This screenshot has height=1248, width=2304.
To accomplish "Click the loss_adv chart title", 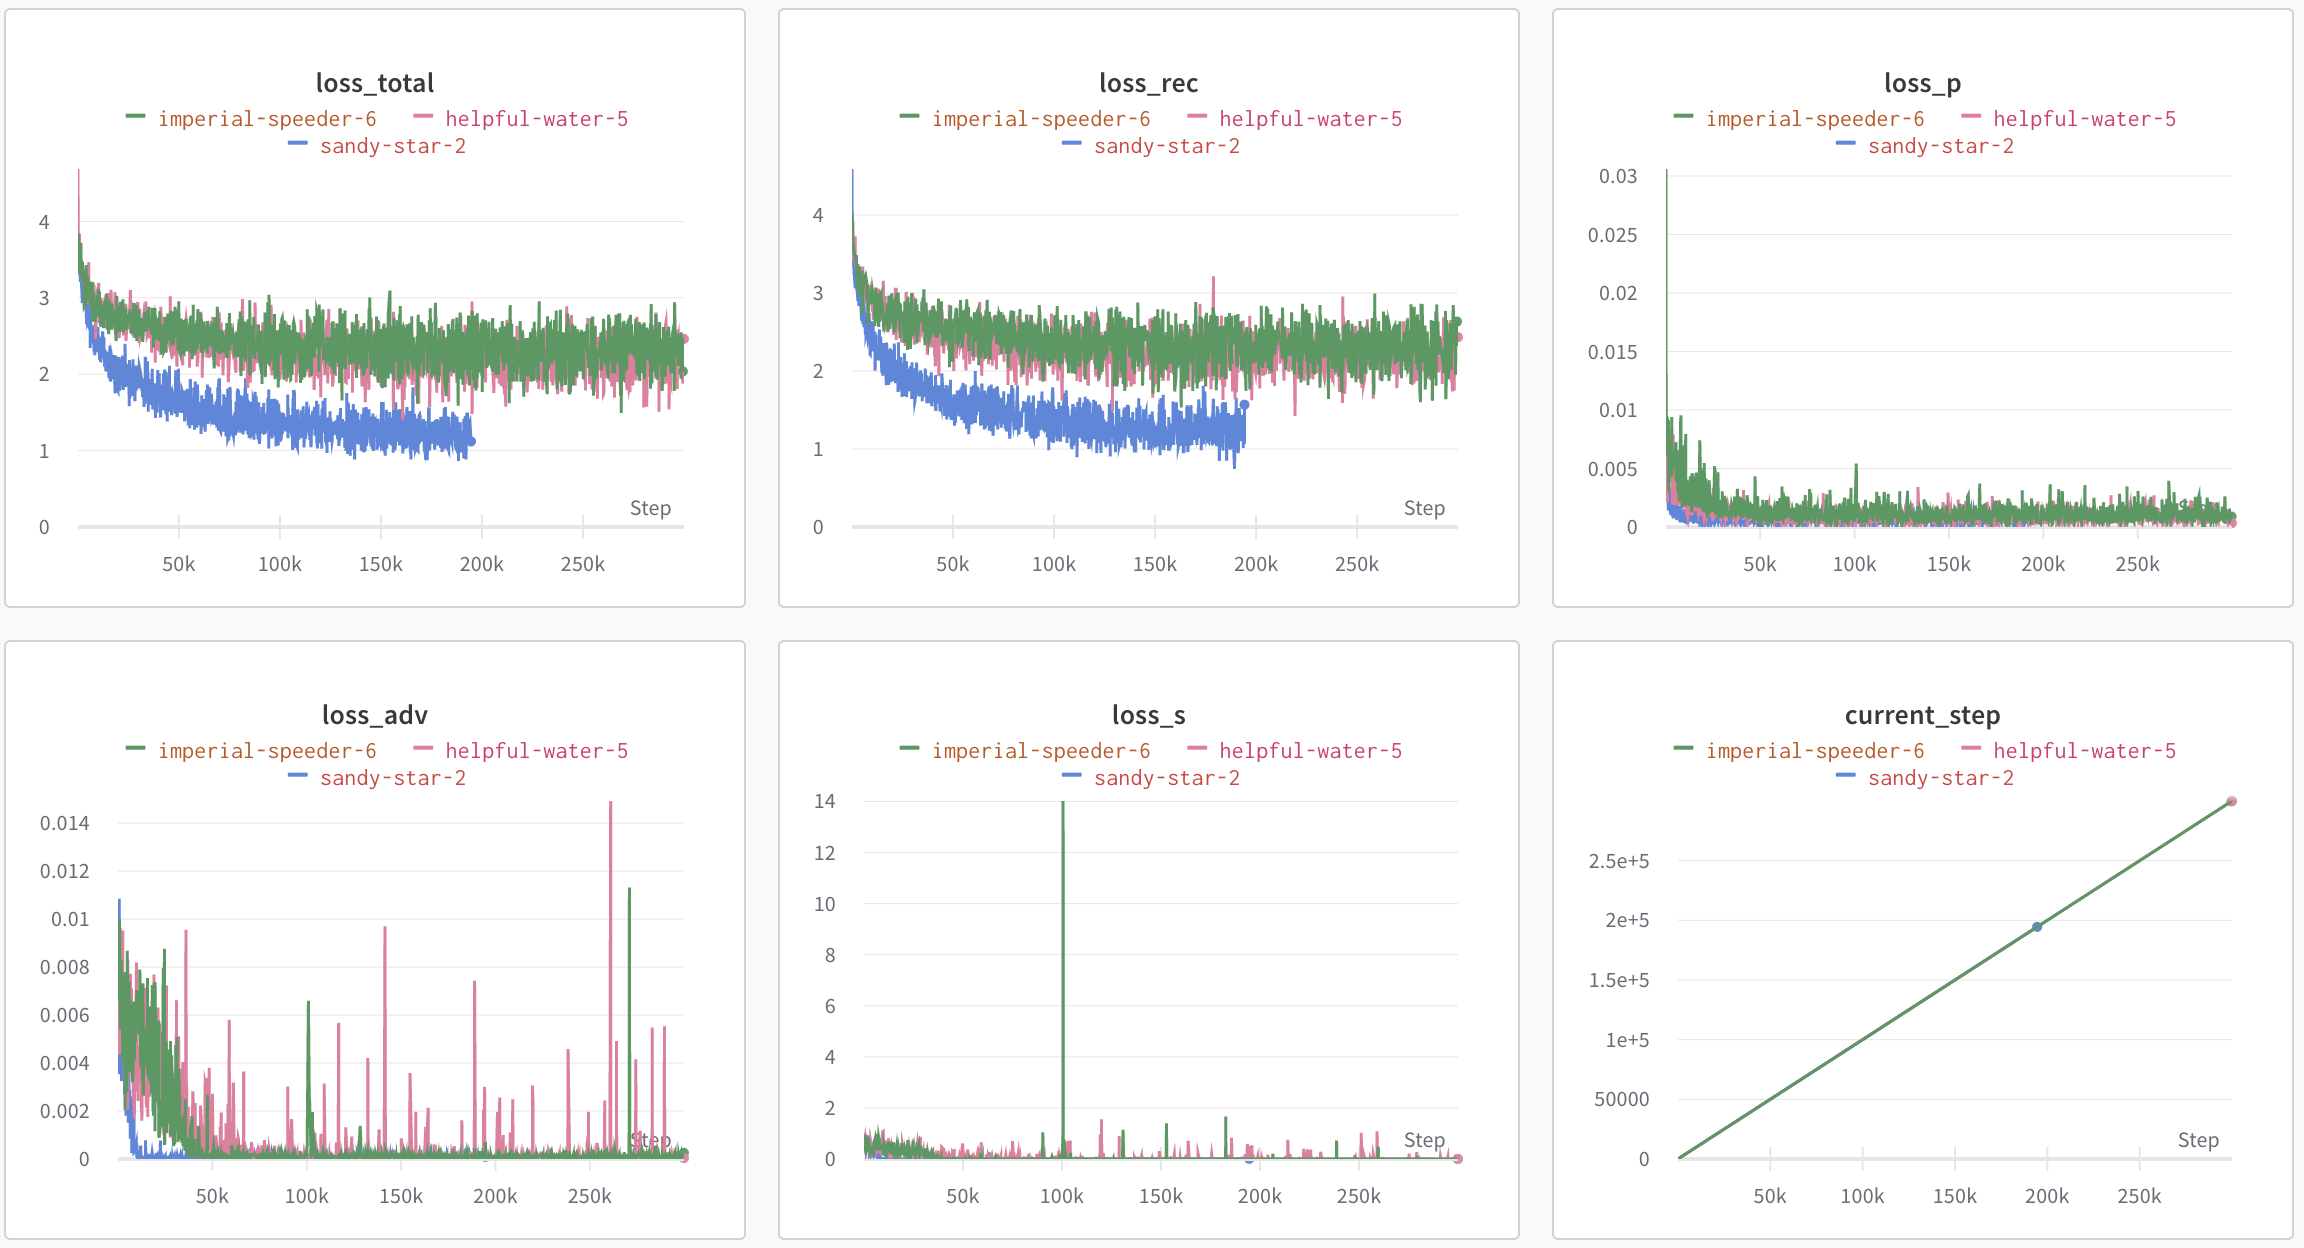I will 375,715.
